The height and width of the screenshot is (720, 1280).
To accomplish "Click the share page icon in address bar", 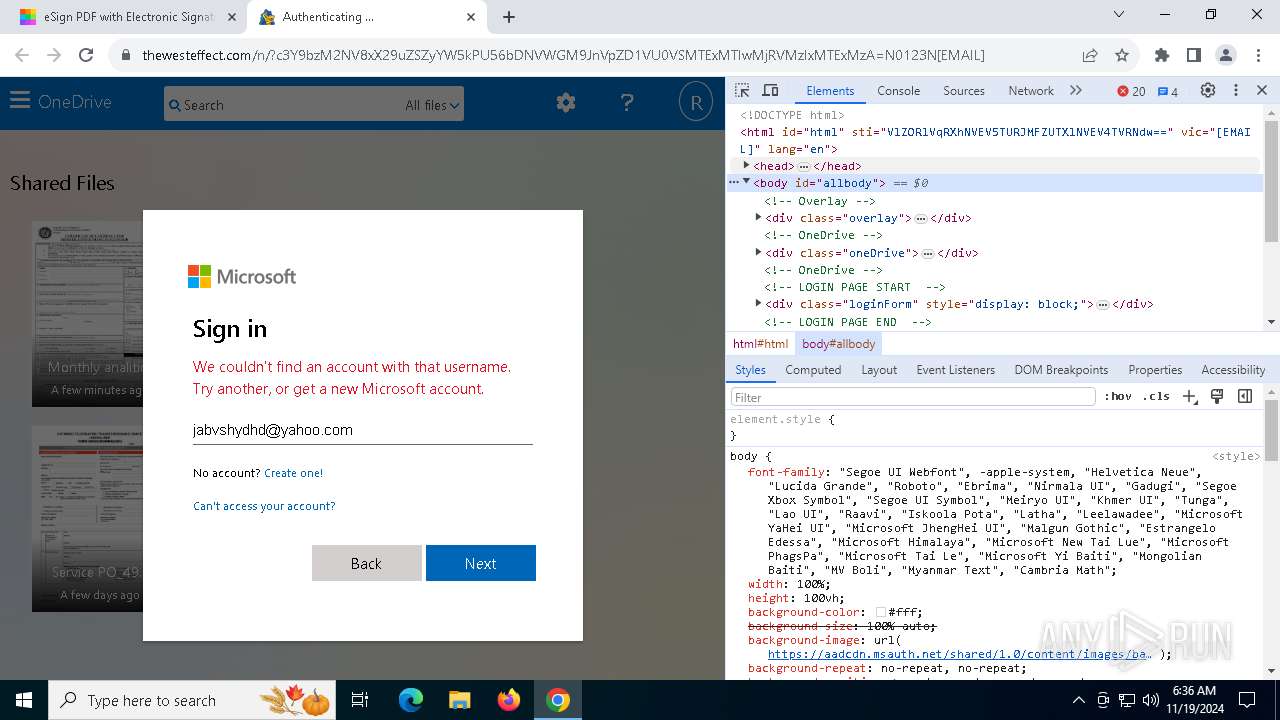I will pos(1090,55).
